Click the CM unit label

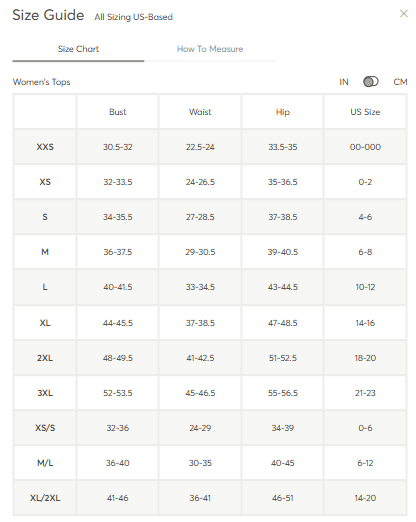tap(400, 82)
